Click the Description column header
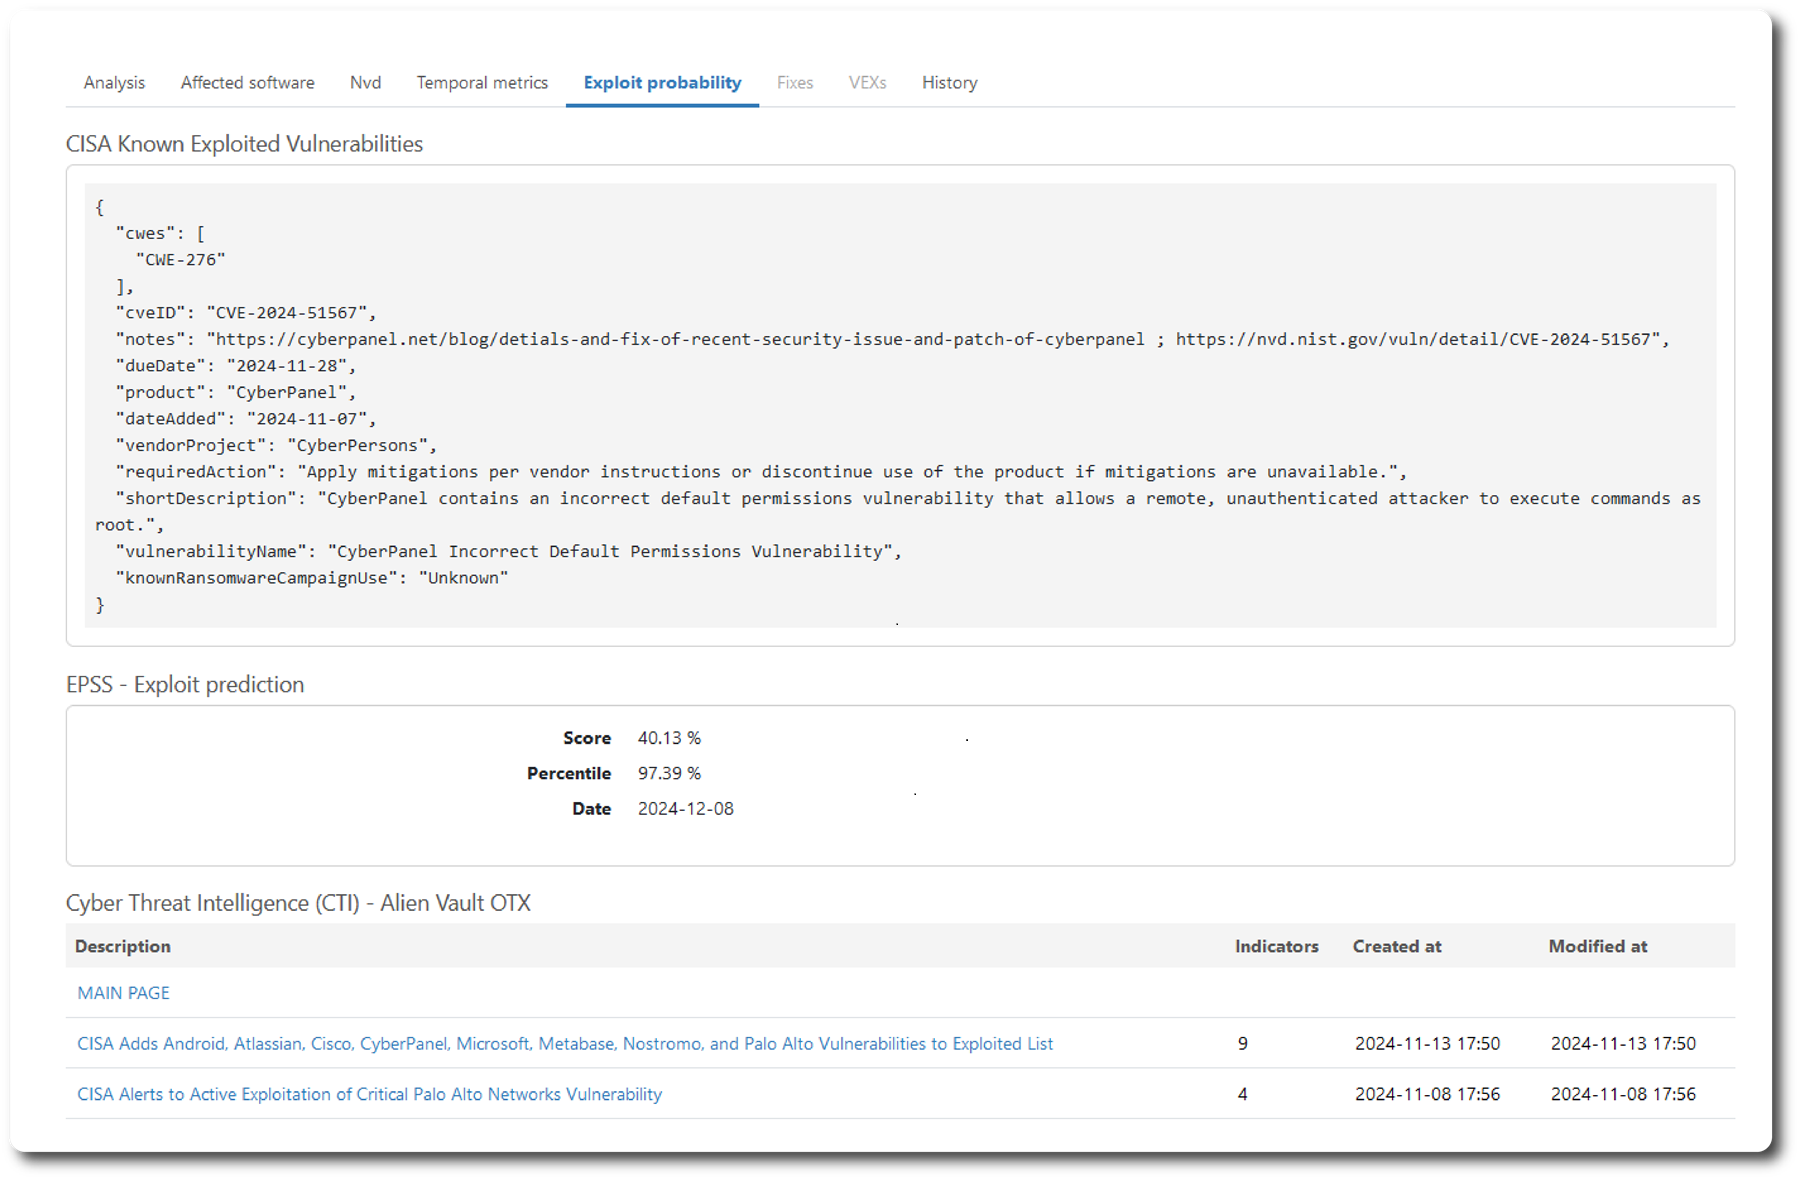The width and height of the screenshot is (1800, 1180). click(x=123, y=946)
